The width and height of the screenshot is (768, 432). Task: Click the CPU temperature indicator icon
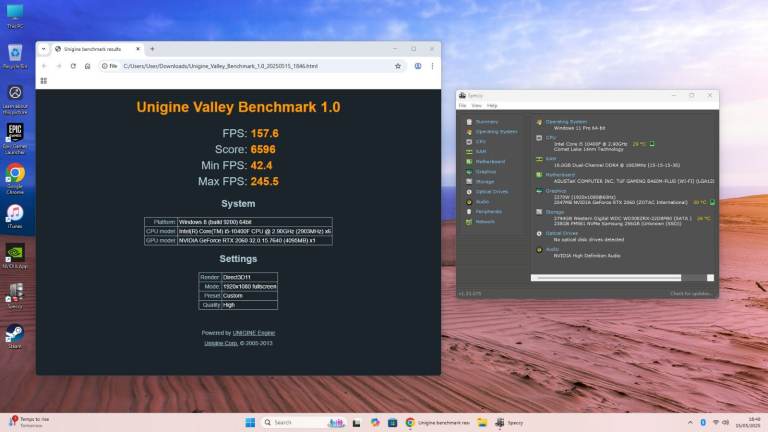coord(652,144)
